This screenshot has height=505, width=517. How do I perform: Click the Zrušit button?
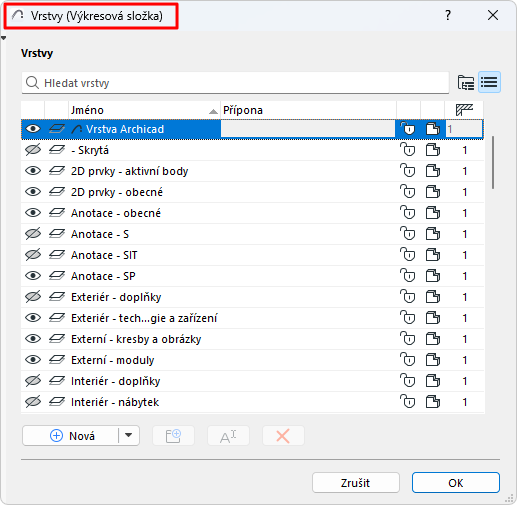click(x=356, y=483)
